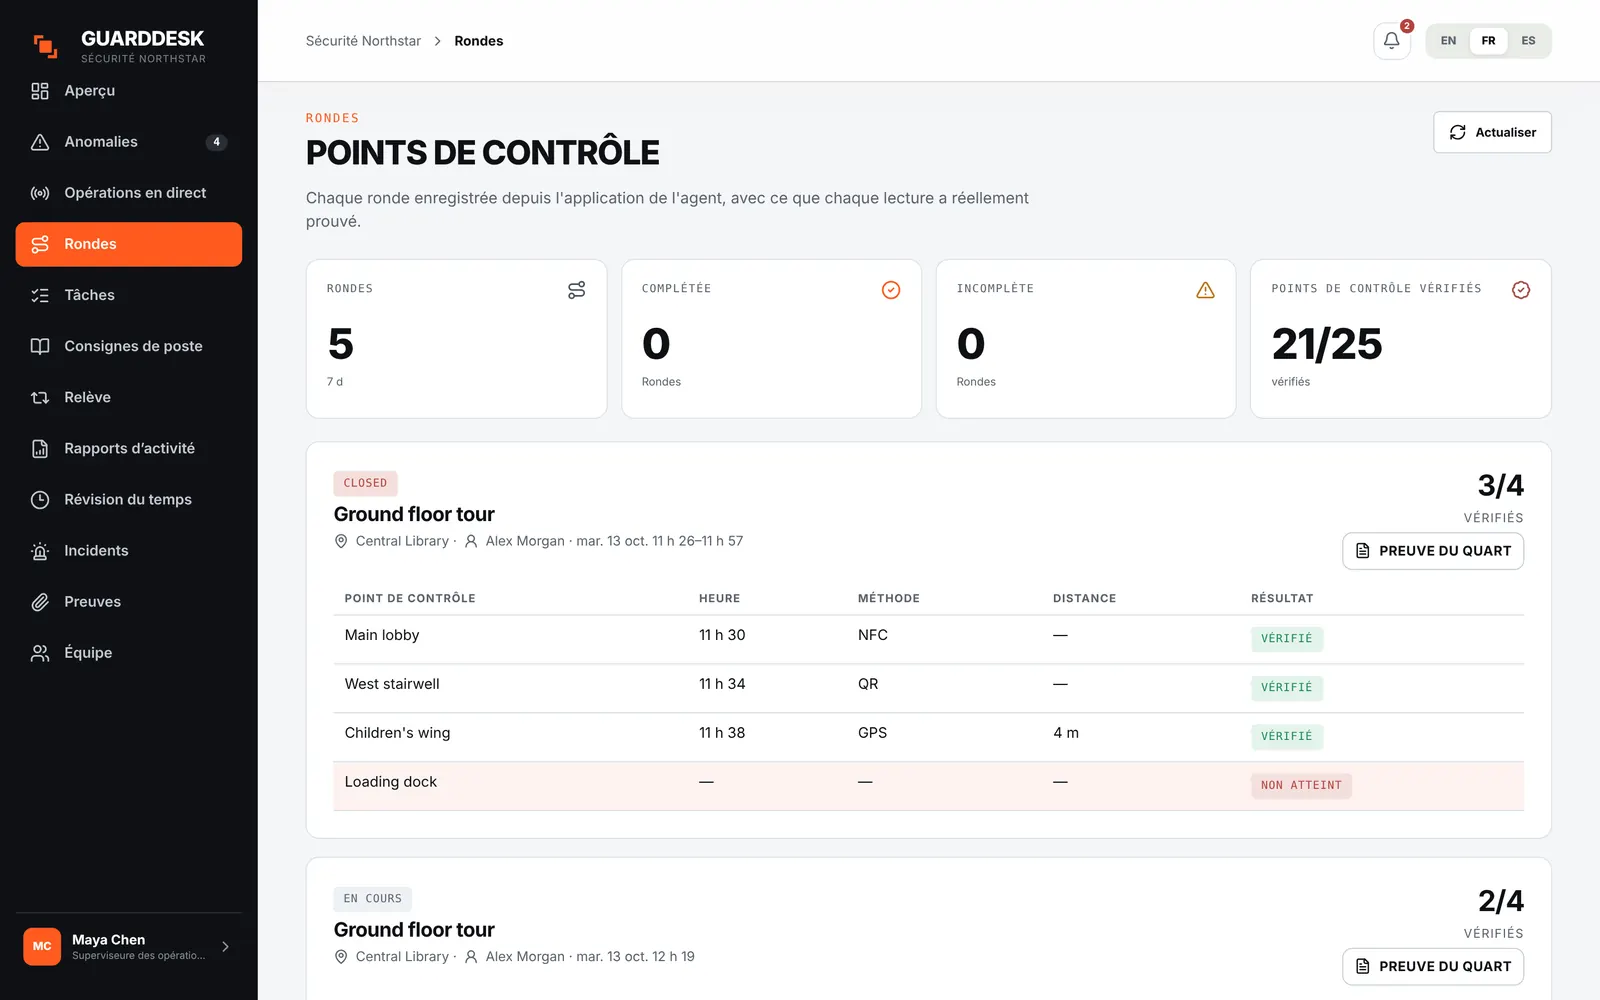Click the Aperçu grid icon
1600x1000 pixels.
pyautogui.click(x=40, y=91)
